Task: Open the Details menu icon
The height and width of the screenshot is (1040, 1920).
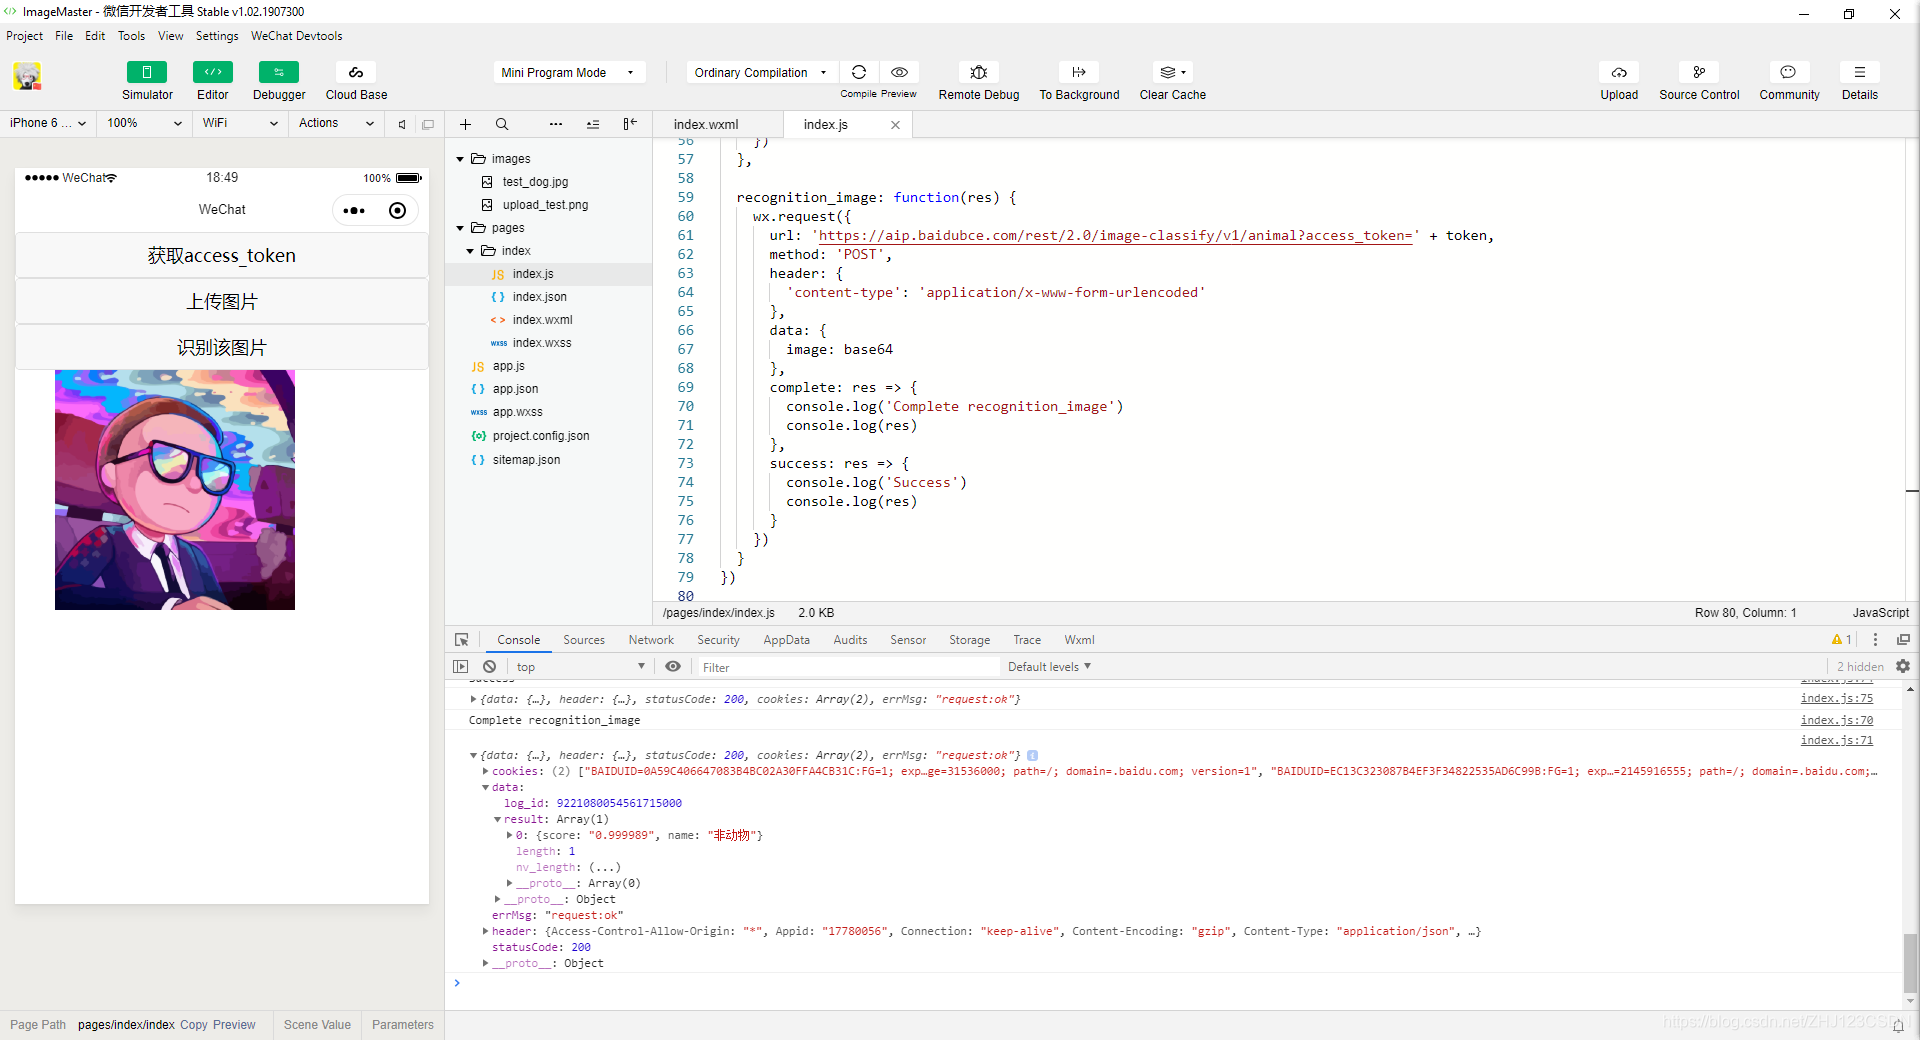Action: (1860, 72)
